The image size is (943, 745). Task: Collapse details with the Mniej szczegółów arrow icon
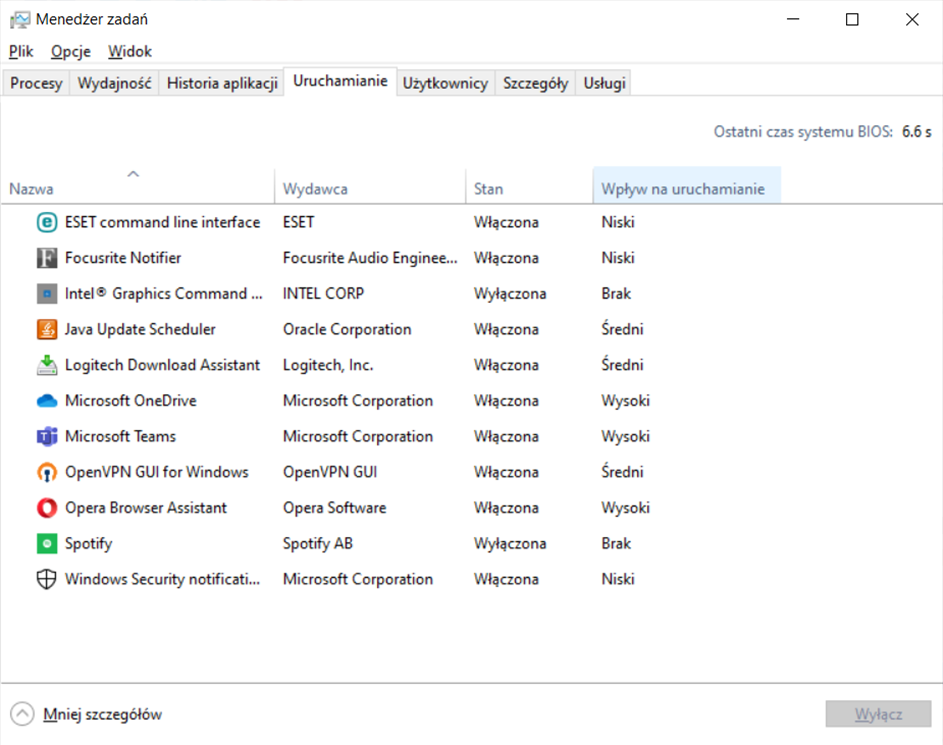coord(22,714)
